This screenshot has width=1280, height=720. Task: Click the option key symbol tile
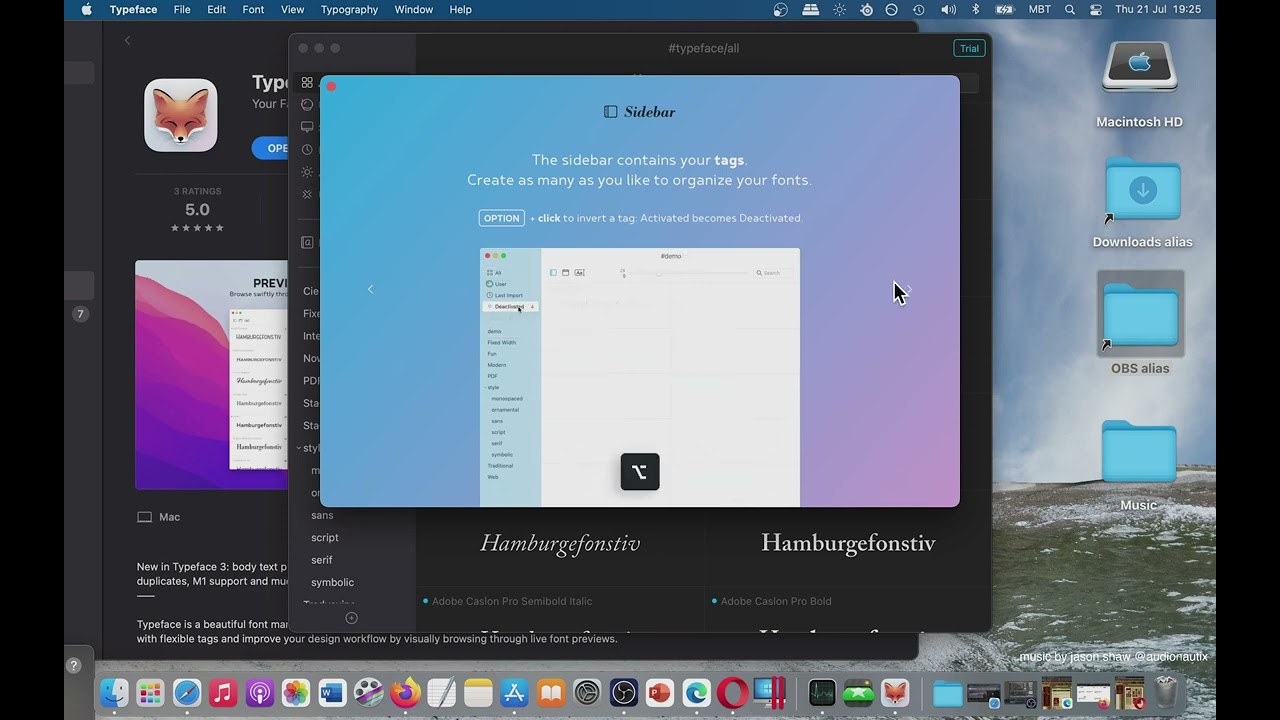(640, 471)
